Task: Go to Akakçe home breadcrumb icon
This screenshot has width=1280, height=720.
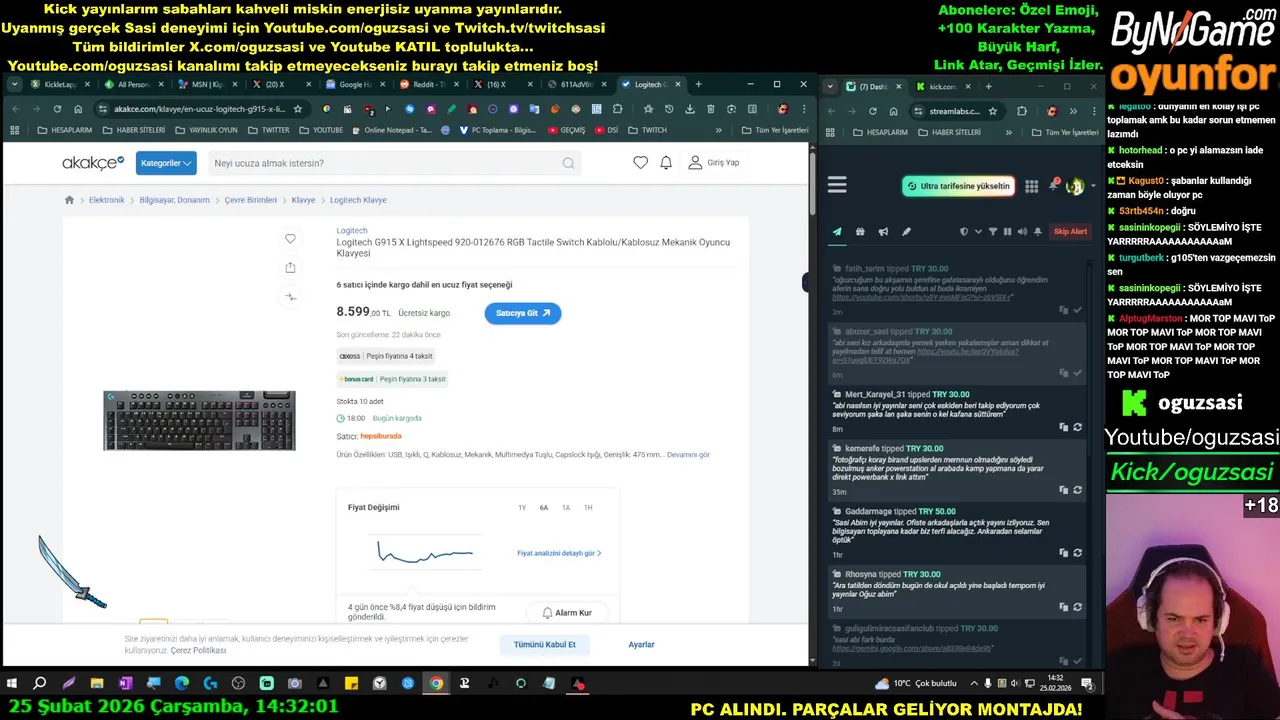Action: 69,200
